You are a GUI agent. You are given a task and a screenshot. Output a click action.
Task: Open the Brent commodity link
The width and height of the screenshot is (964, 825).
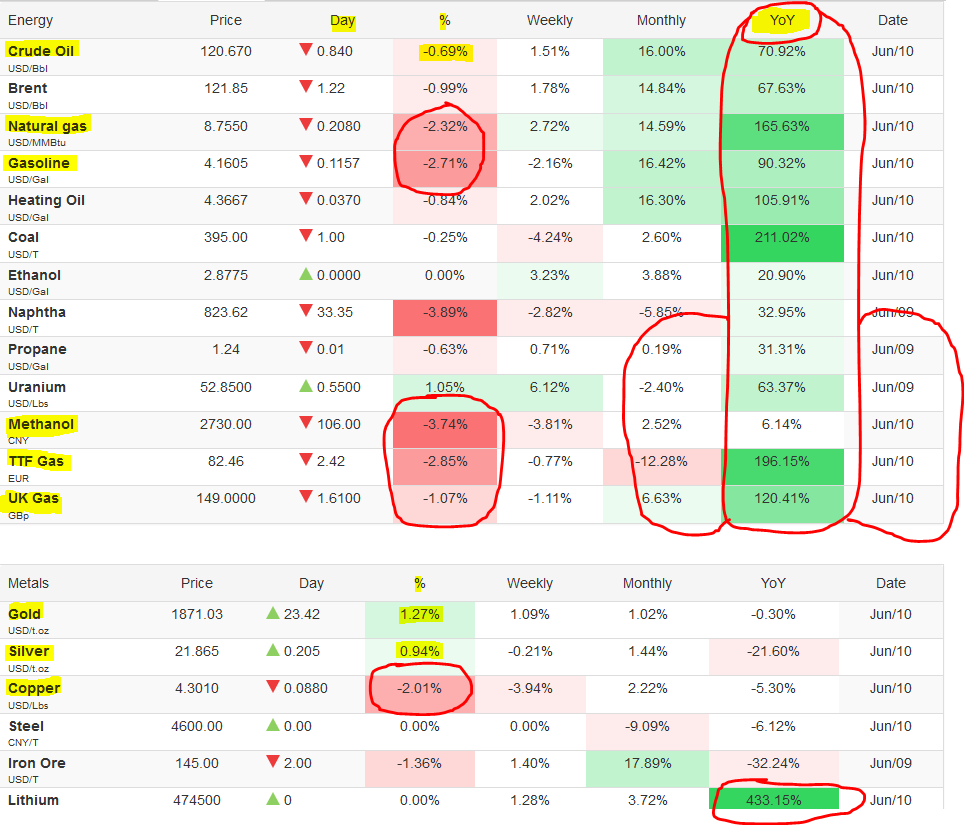[28, 88]
